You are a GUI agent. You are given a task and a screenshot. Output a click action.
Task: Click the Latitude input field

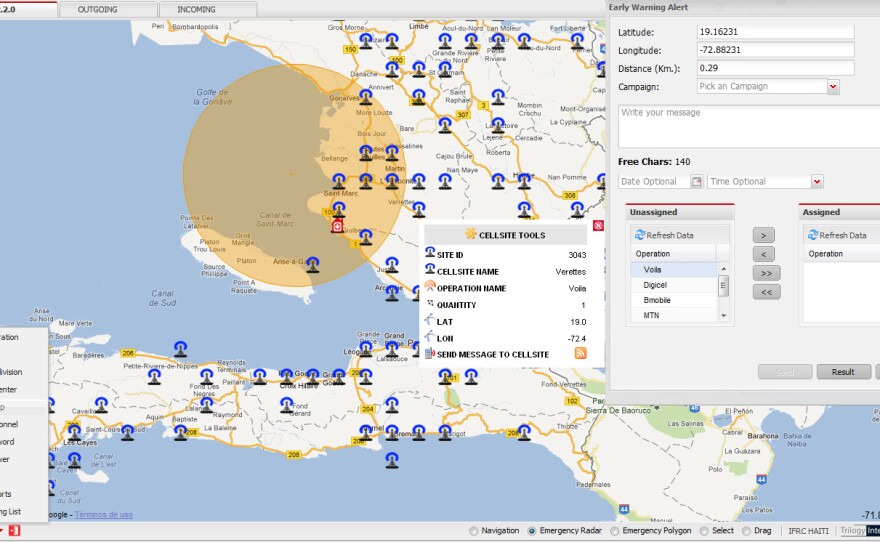[774, 32]
